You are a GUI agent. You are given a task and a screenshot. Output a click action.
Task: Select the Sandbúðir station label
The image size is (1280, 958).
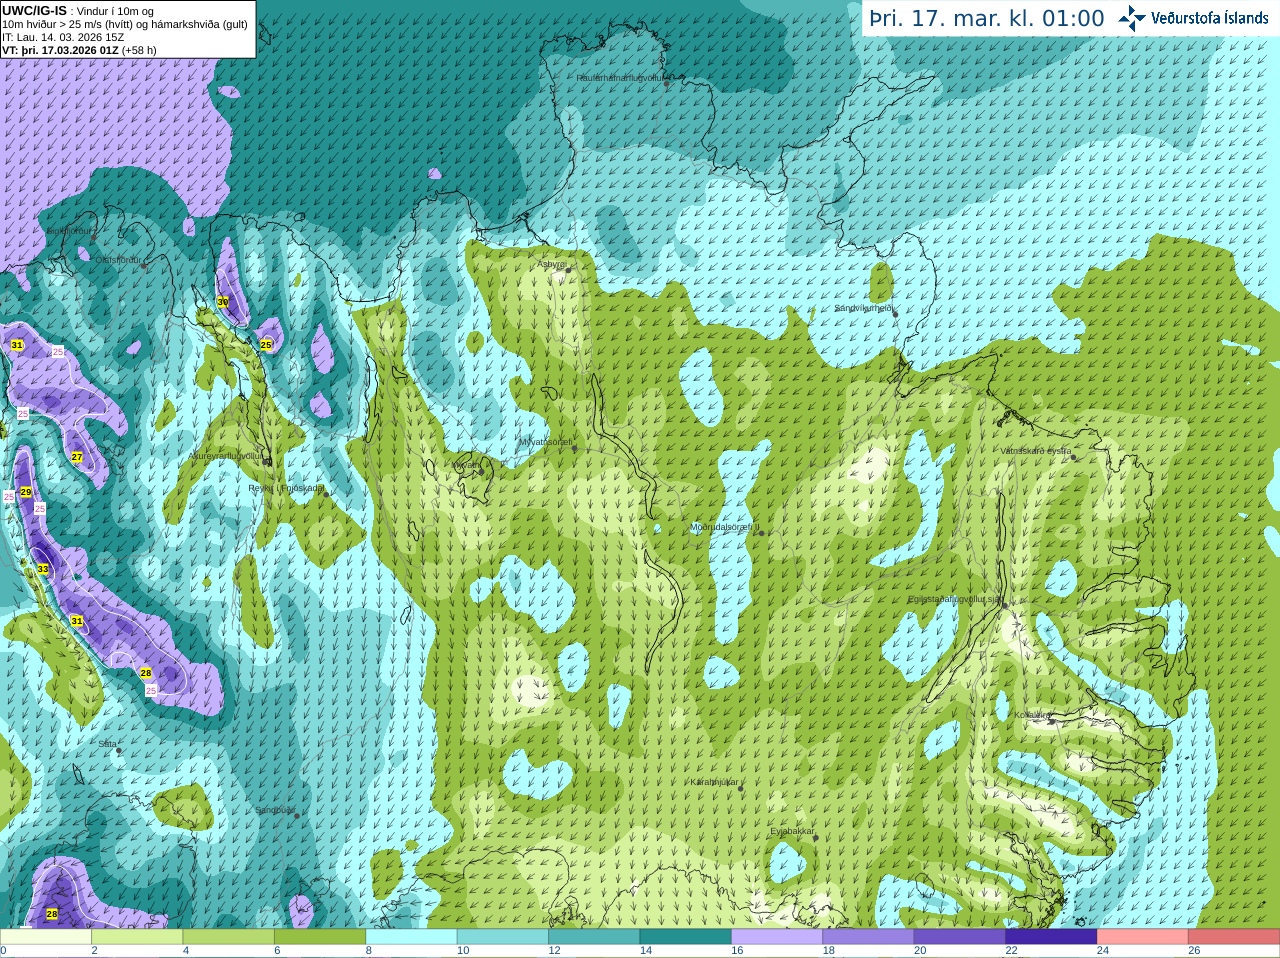[x=275, y=810]
